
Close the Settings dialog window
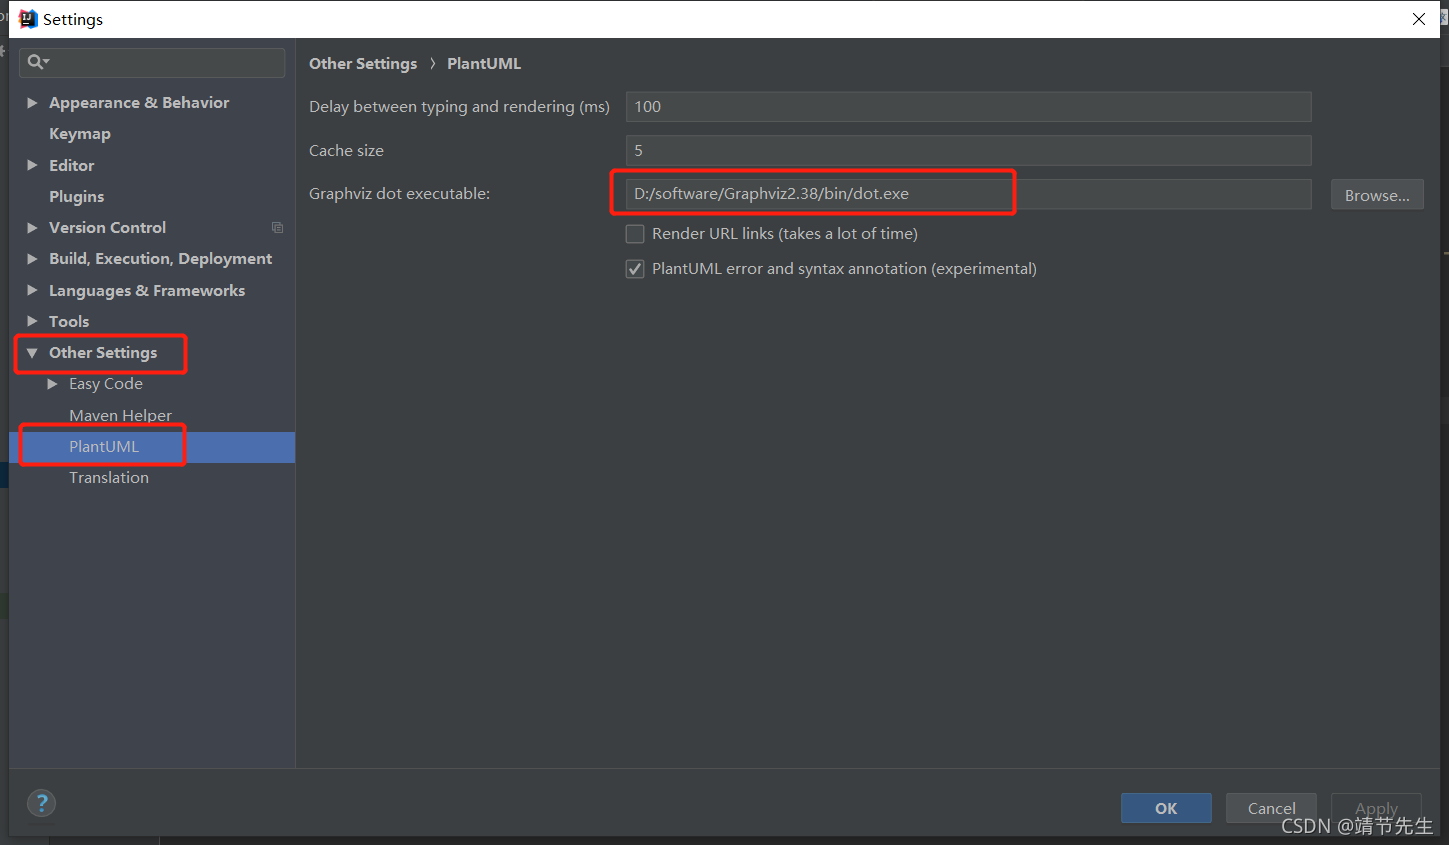(1418, 19)
